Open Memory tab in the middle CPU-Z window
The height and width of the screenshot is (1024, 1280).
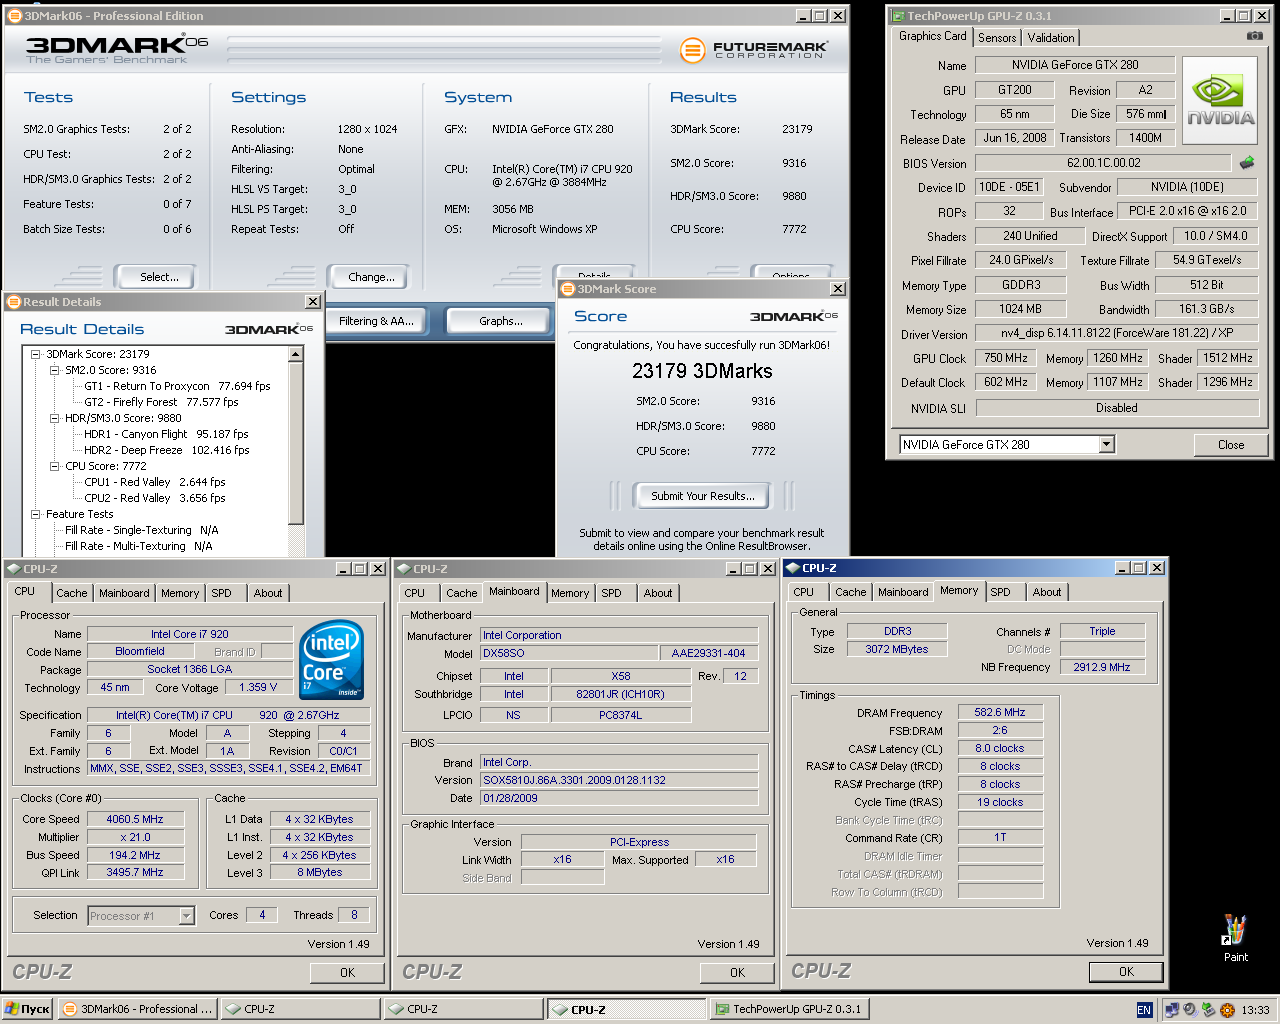point(570,593)
